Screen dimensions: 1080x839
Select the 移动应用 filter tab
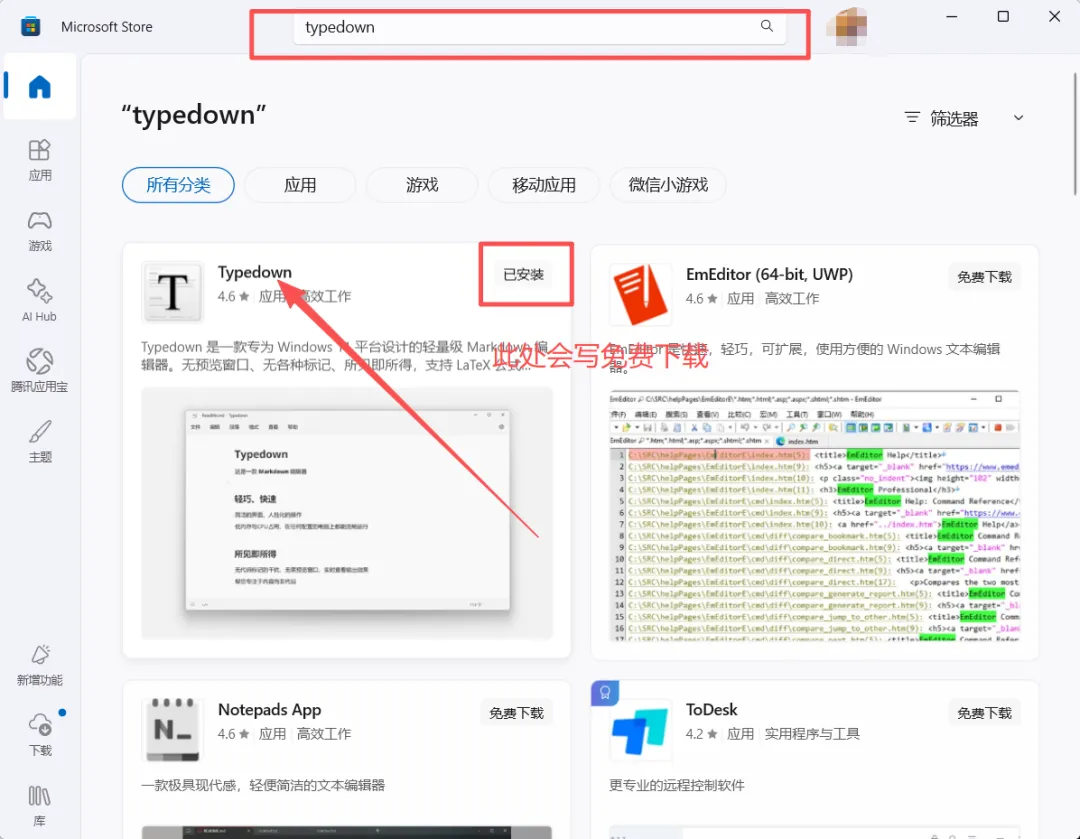(544, 185)
